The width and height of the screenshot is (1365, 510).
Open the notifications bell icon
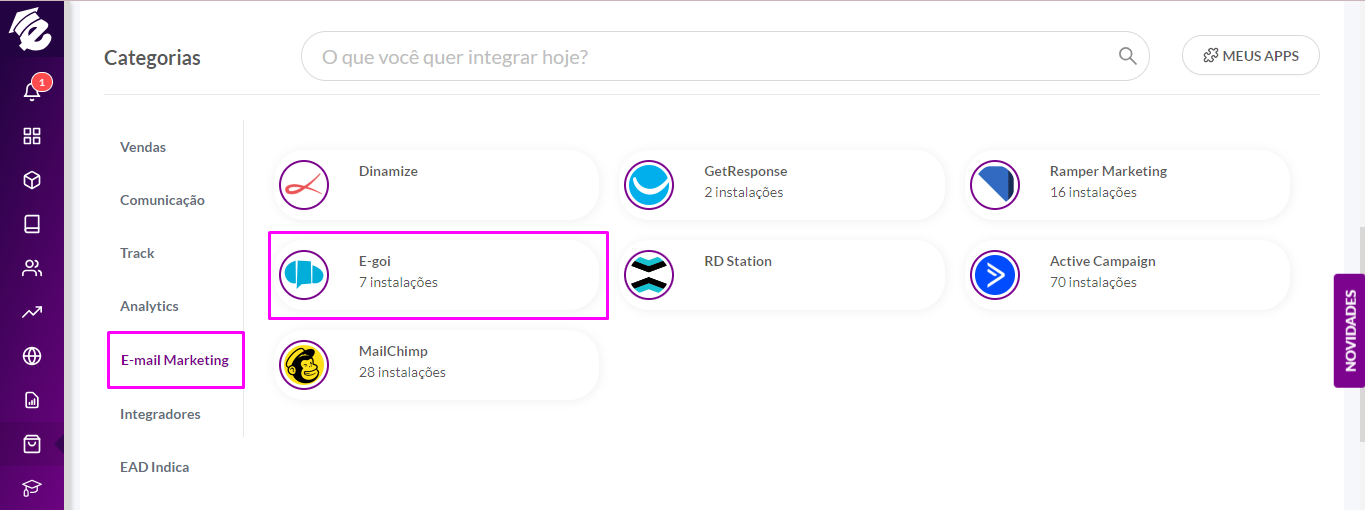coord(32,91)
